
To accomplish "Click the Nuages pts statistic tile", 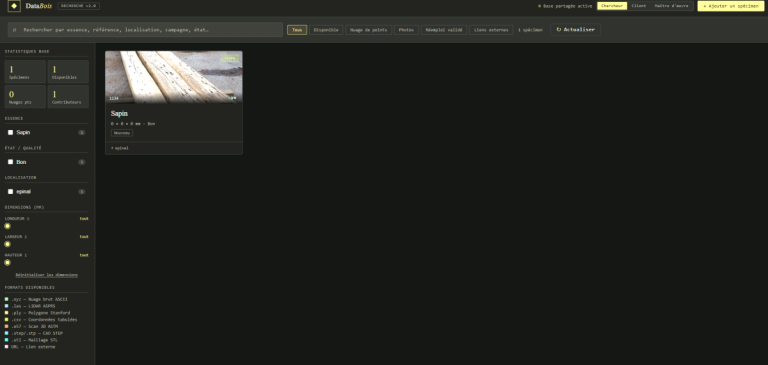I will tap(25, 97).
